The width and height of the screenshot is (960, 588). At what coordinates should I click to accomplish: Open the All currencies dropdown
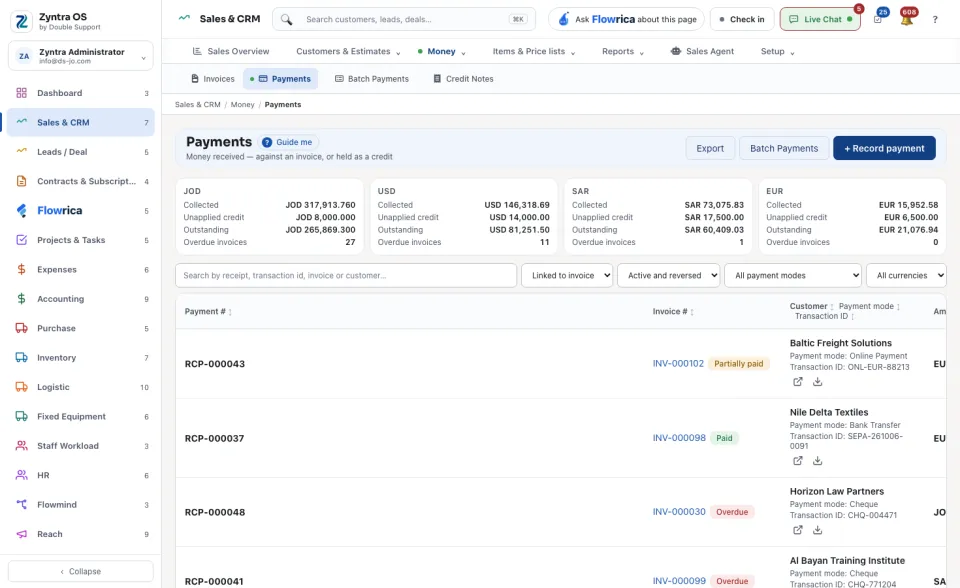coord(906,276)
